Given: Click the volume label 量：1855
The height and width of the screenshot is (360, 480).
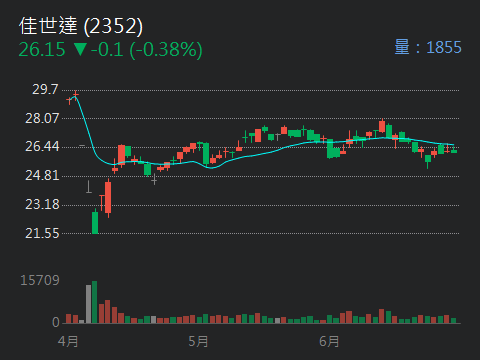Looking at the screenshot, I should tap(428, 47).
